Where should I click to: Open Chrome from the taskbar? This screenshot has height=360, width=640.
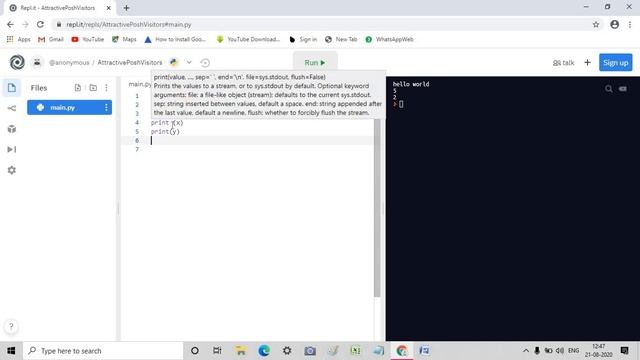coord(402,351)
